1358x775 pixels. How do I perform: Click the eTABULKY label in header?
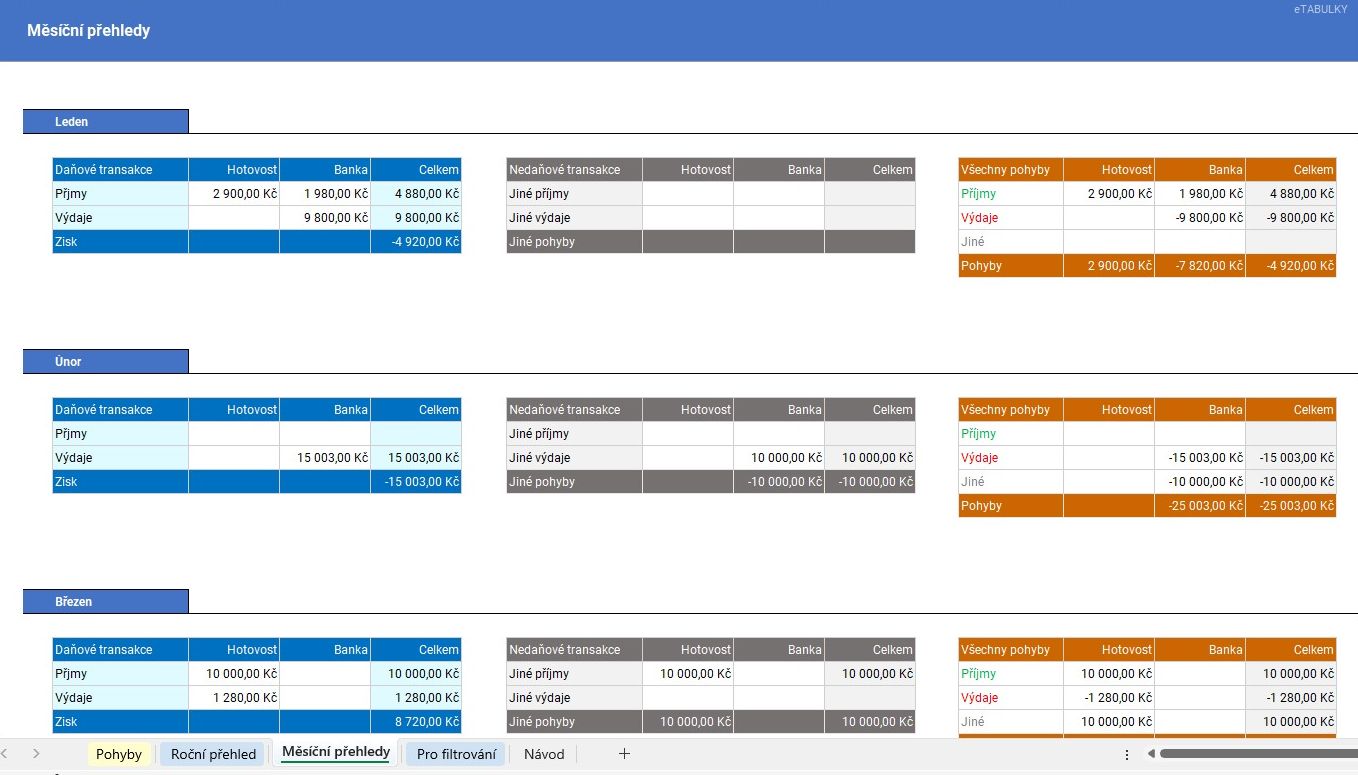click(x=1320, y=9)
